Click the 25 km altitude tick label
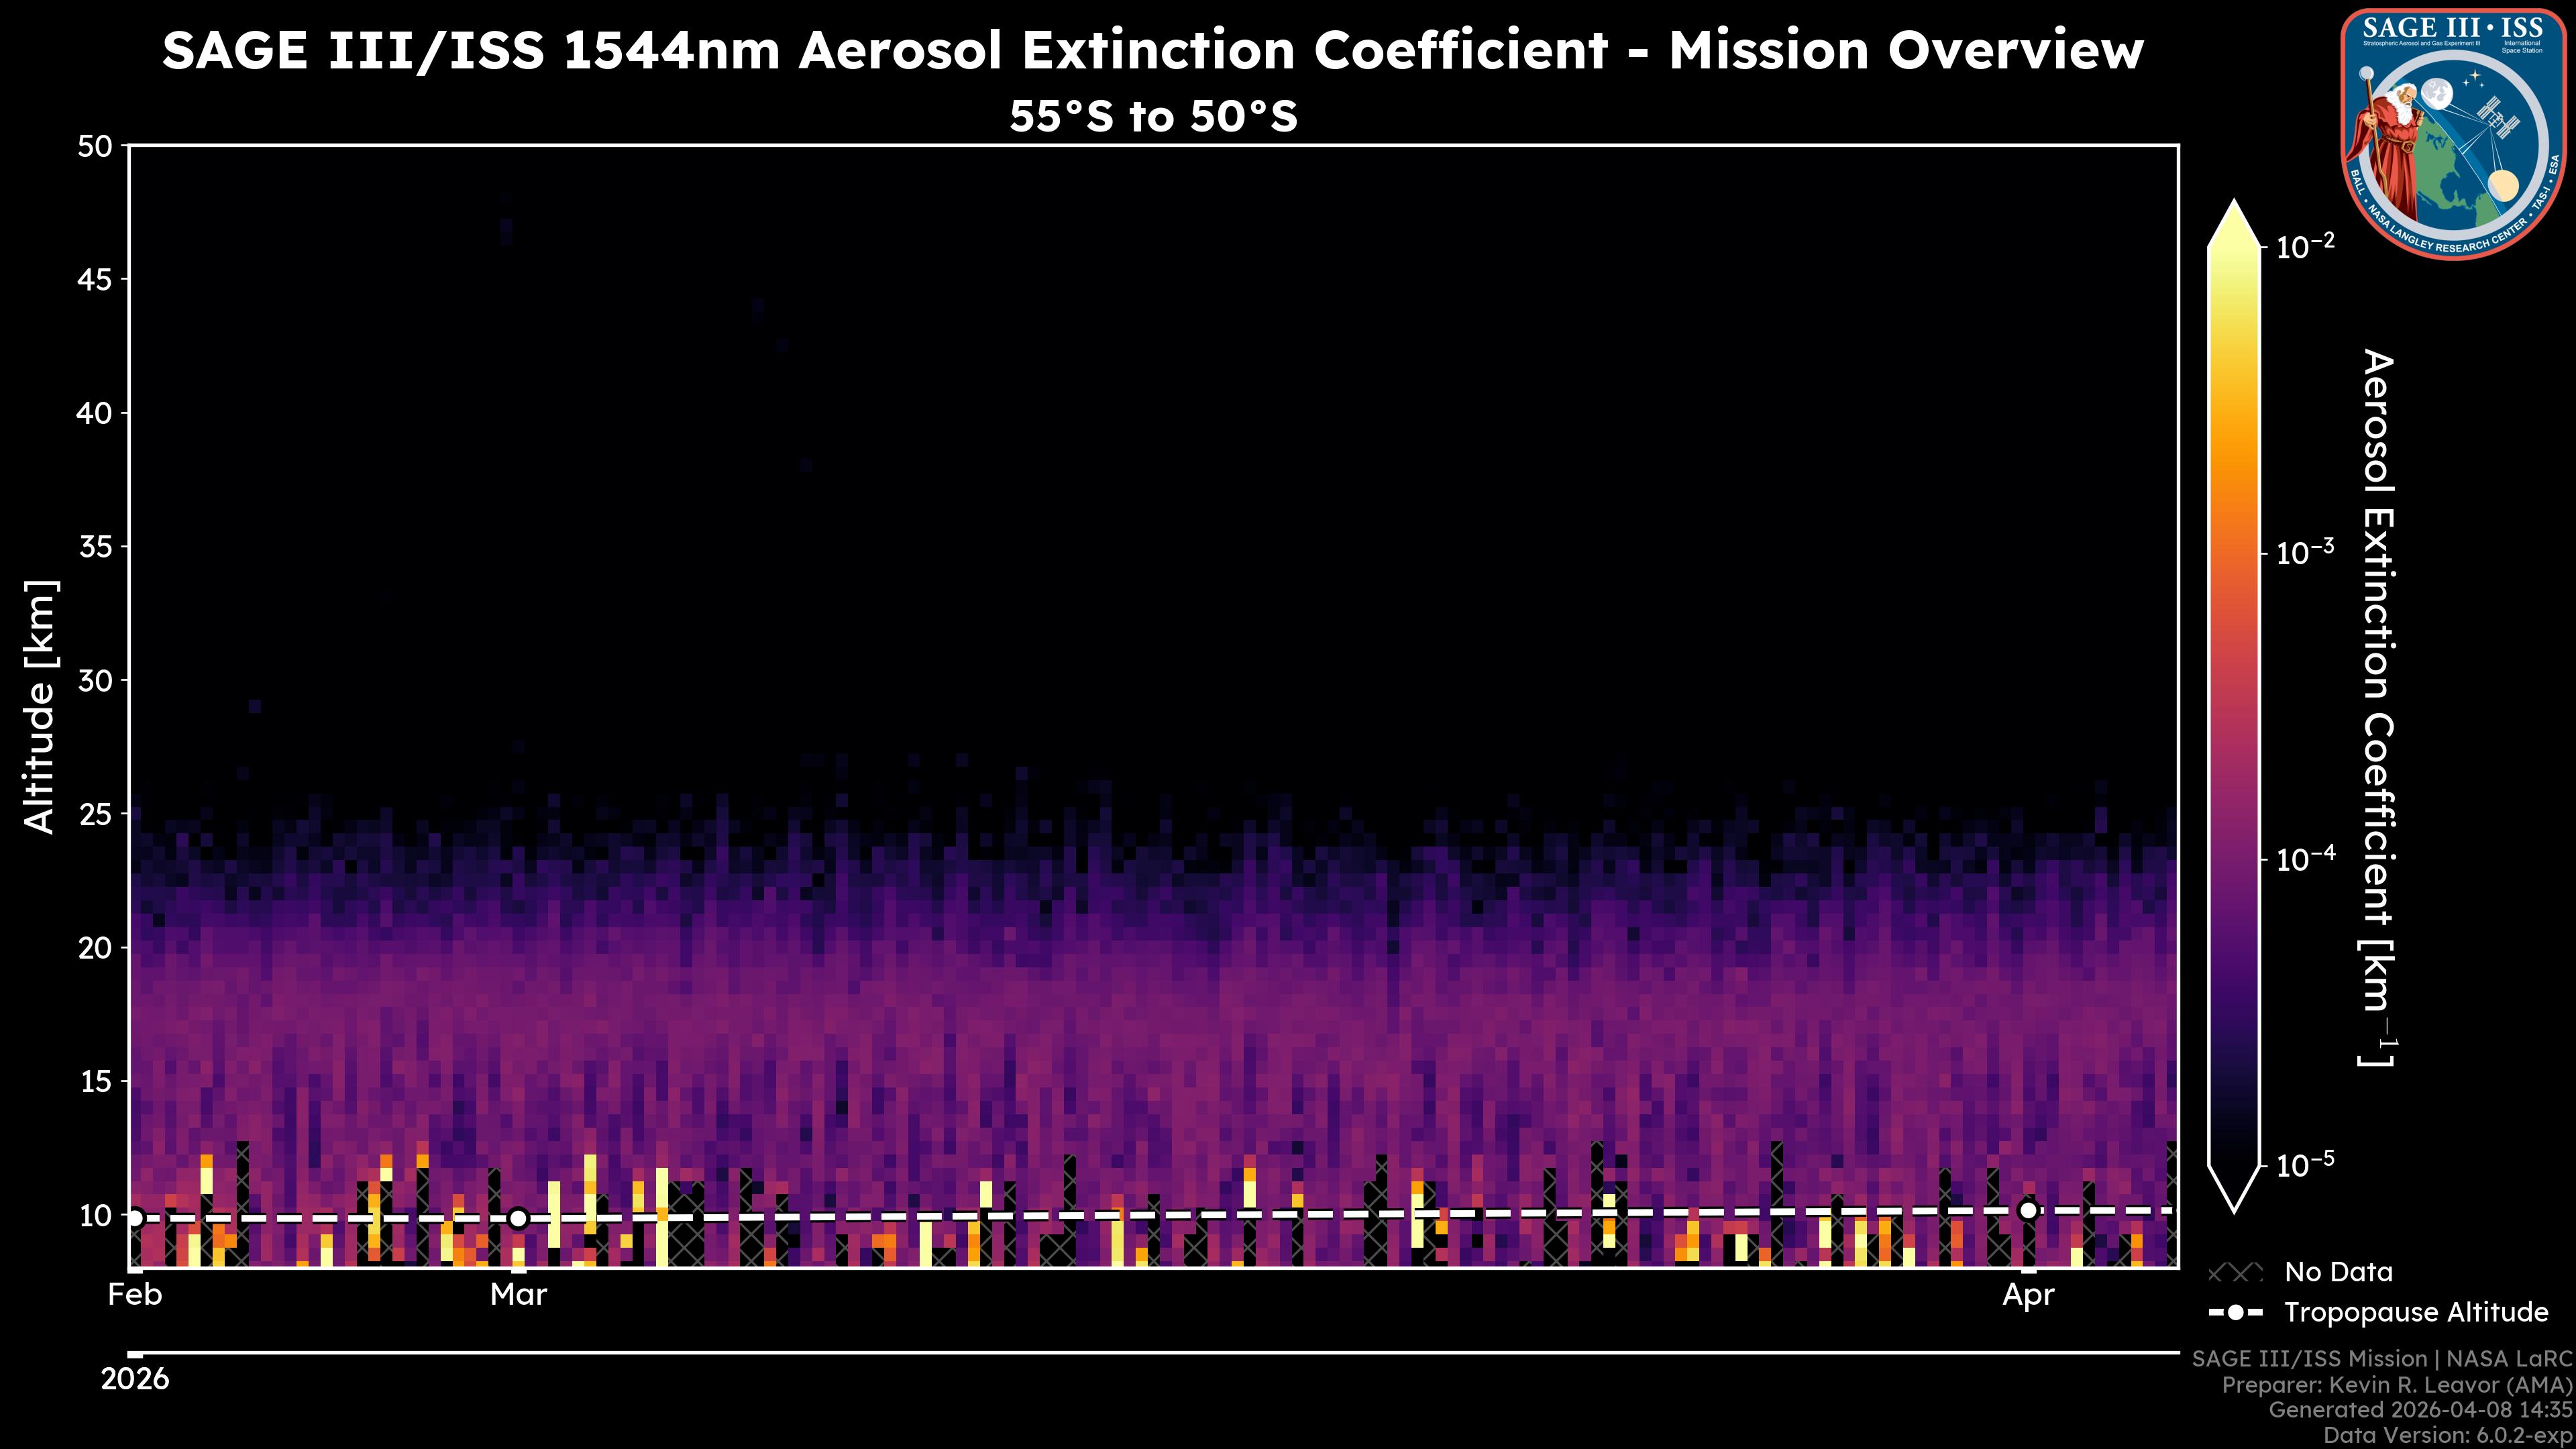The height and width of the screenshot is (1449, 2576). [95, 814]
